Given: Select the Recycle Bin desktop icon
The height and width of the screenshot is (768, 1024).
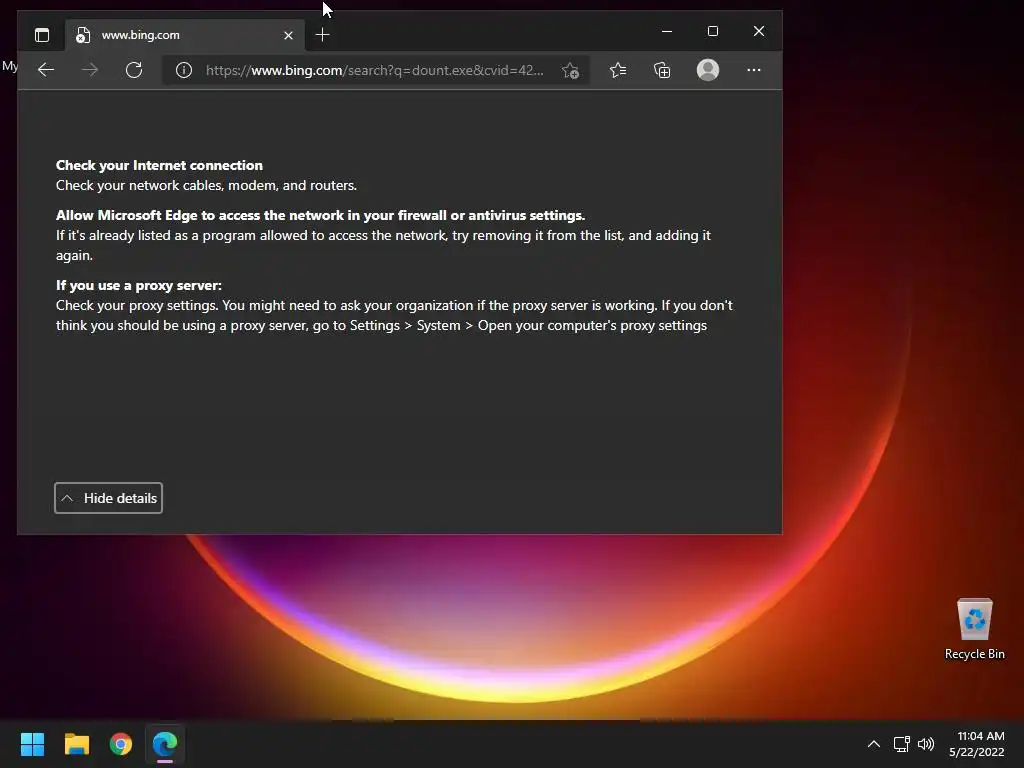Looking at the screenshot, I should click(974, 629).
